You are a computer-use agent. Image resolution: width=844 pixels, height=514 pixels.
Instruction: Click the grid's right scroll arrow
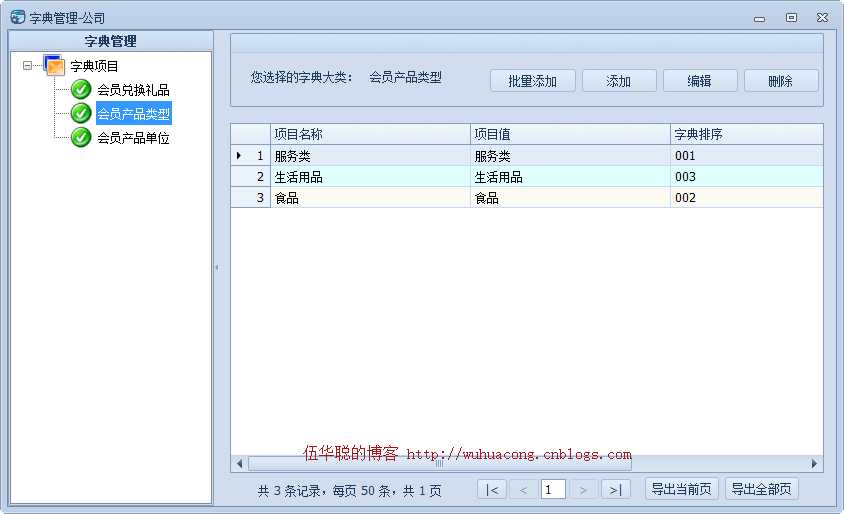[814, 463]
